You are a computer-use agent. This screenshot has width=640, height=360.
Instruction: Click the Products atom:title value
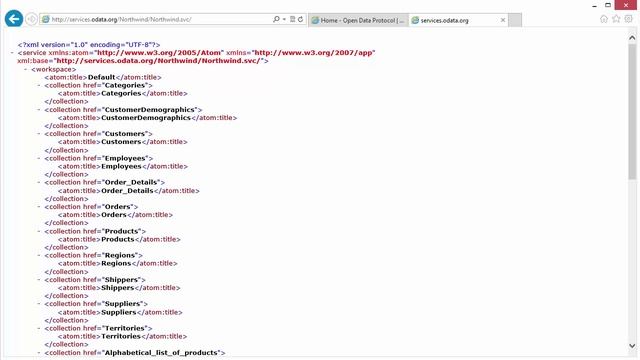point(118,239)
